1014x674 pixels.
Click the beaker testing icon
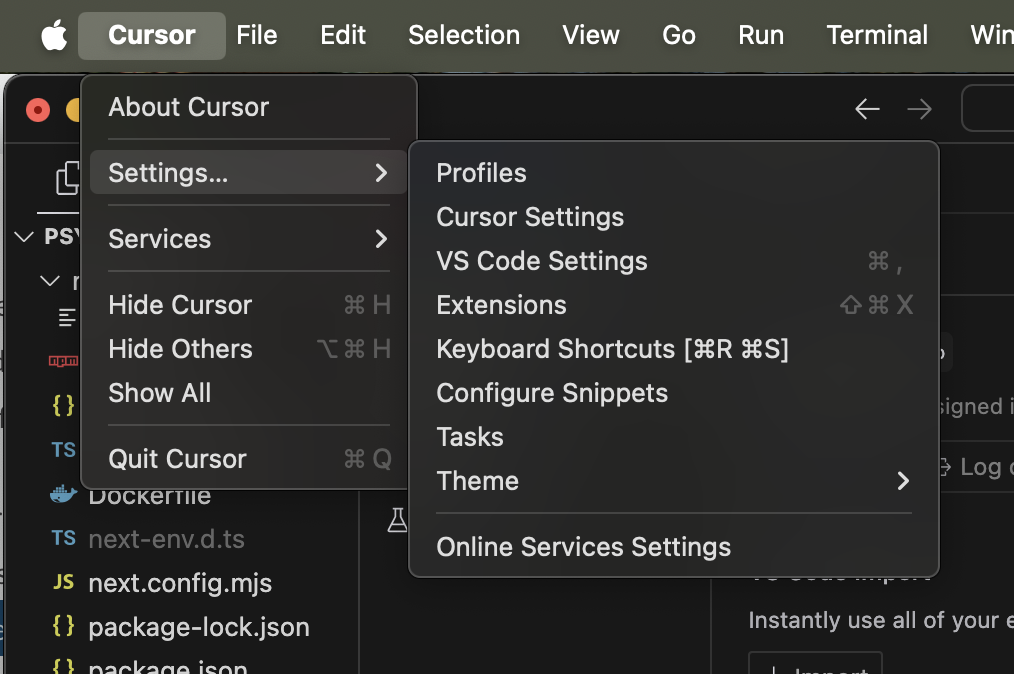(x=398, y=520)
